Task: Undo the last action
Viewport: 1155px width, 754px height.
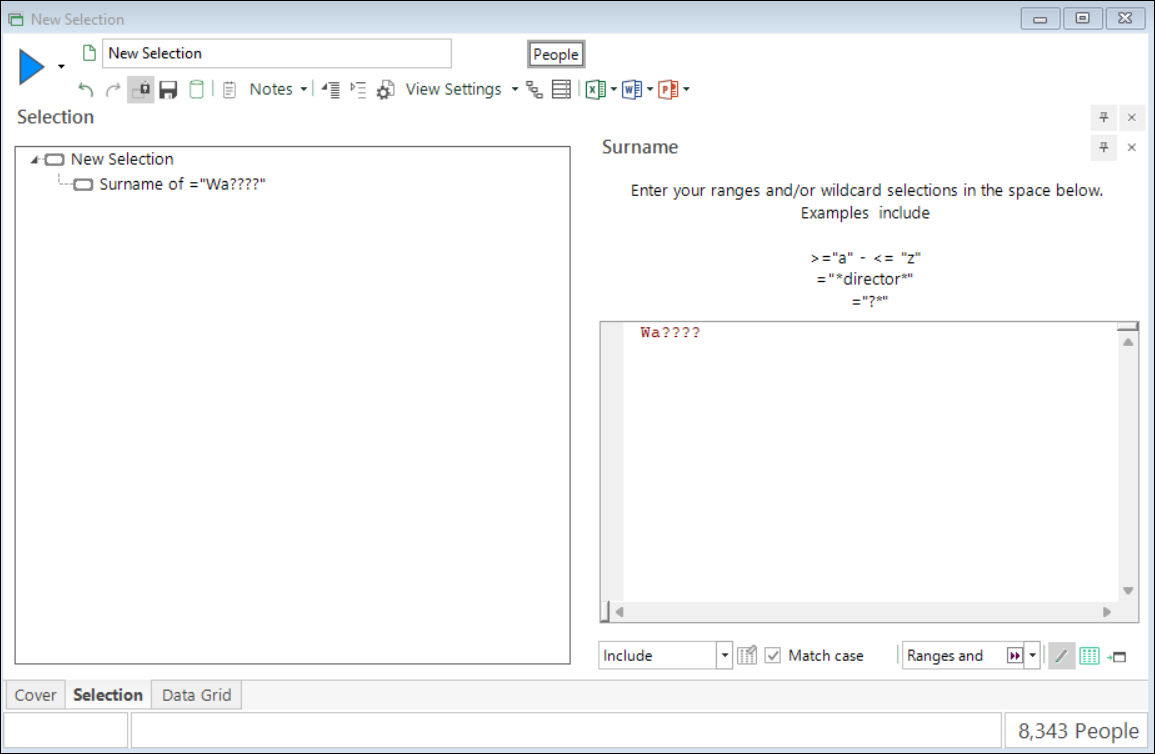Action: point(85,89)
